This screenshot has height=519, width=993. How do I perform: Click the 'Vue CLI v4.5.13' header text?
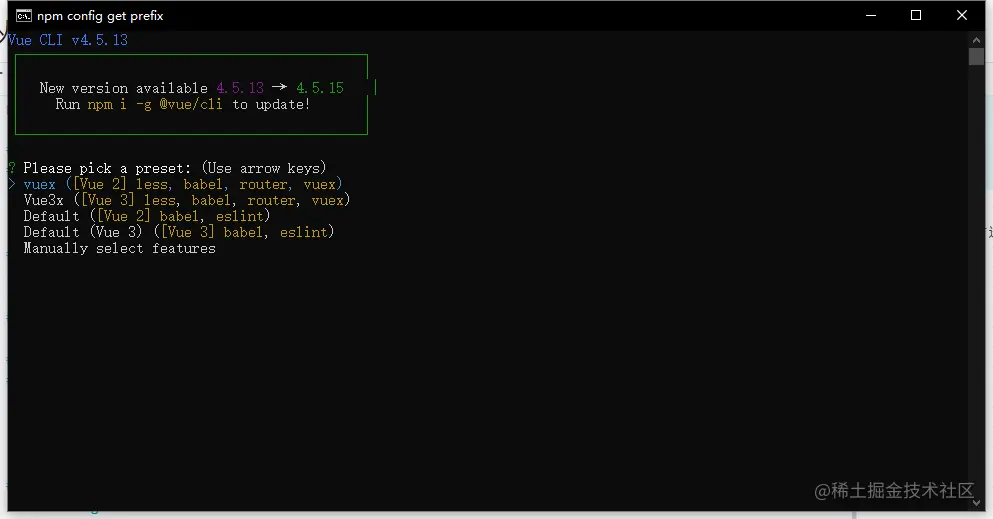tap(68, 40)
